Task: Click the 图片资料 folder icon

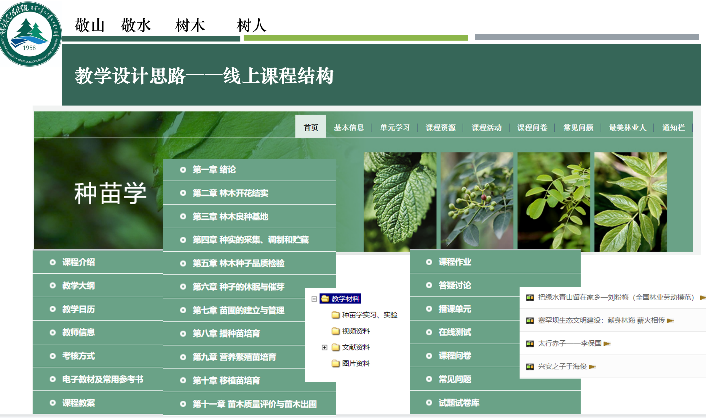Action: [x=336, y=364]
